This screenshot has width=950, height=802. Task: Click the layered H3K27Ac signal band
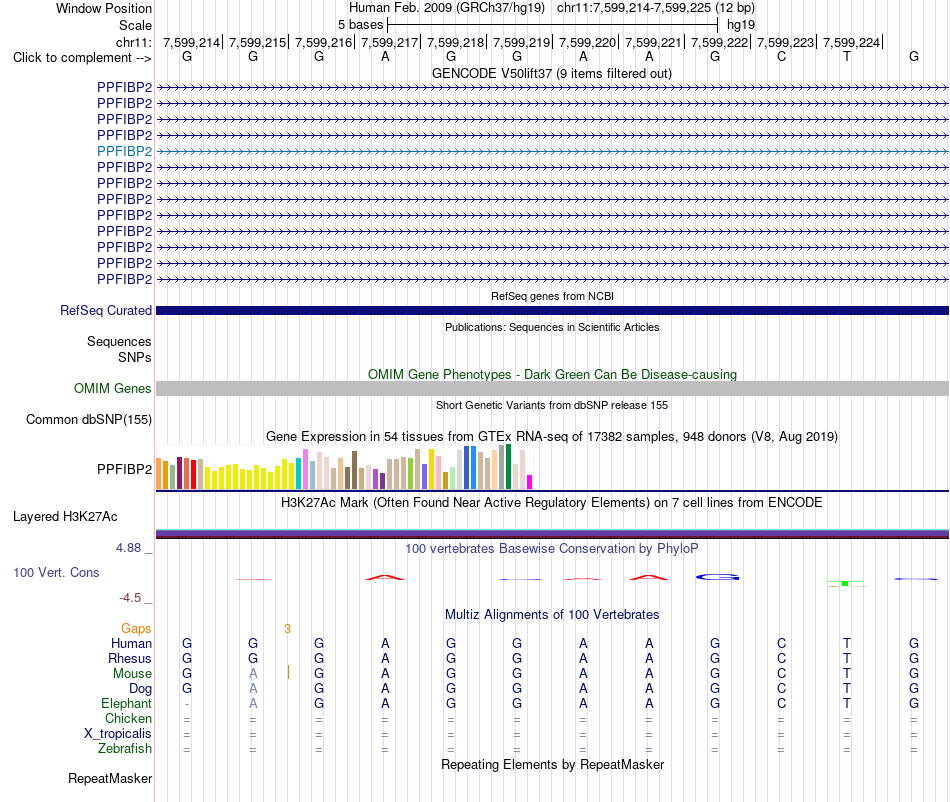click(552, 534)
